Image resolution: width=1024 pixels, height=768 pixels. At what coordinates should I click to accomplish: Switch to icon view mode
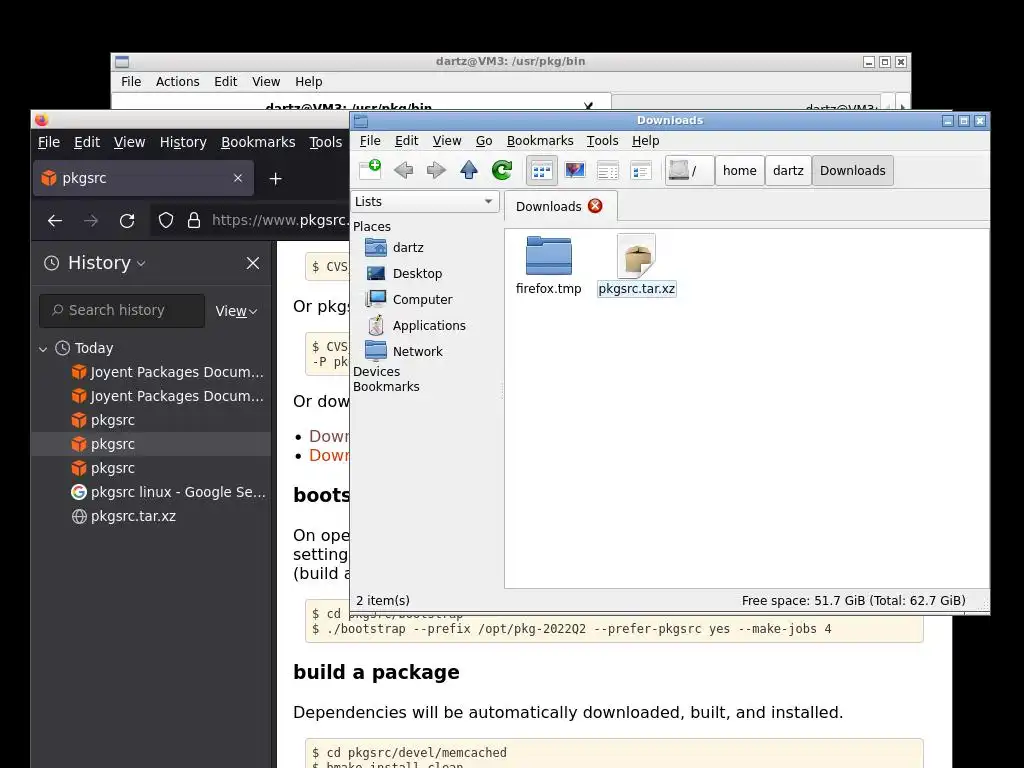(541, 170)
